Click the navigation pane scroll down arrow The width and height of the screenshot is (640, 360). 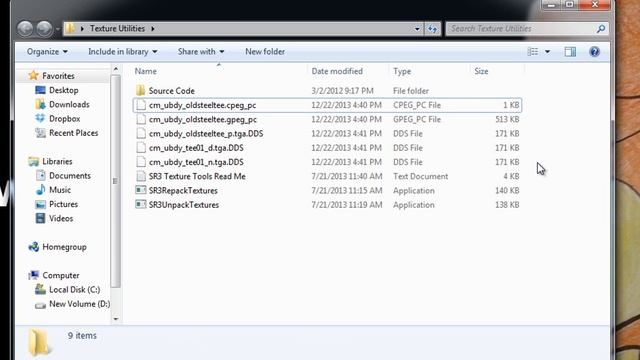(116, 319)
